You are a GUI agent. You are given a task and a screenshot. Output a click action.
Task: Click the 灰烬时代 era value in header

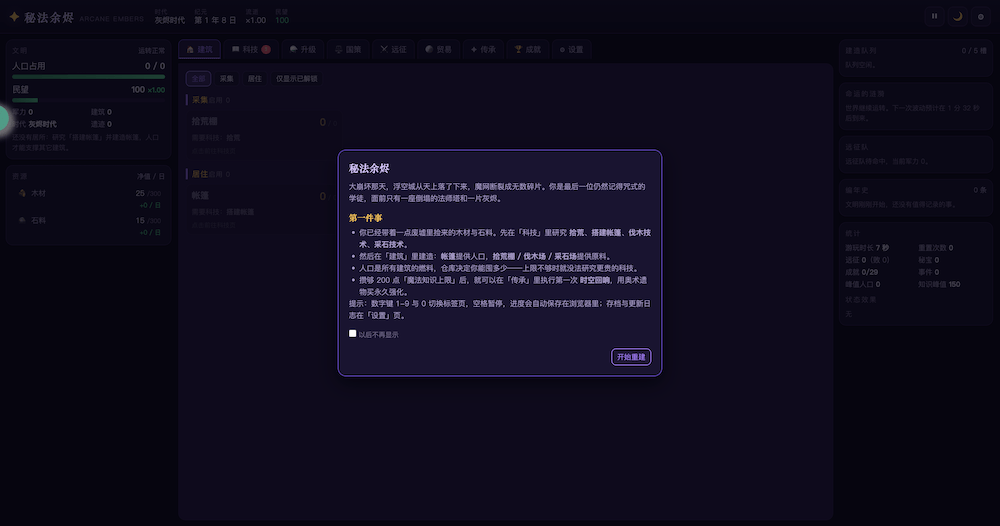point(170,20)
